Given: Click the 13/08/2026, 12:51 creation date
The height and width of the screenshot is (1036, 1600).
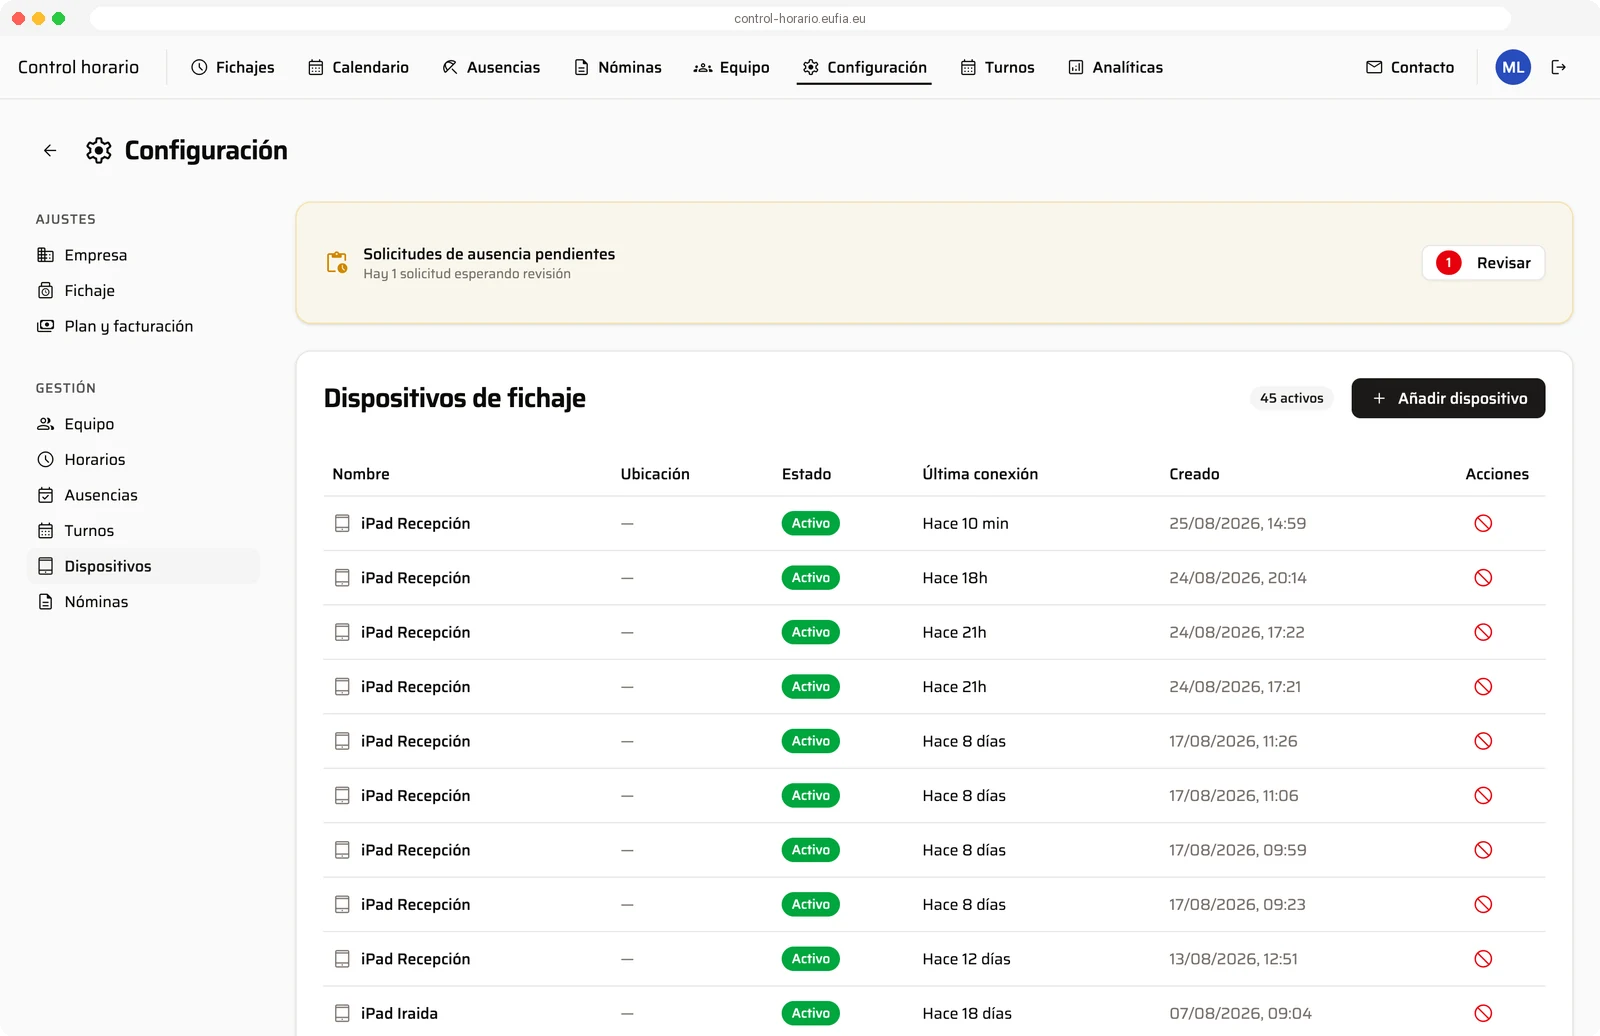Looking at the screenshot, I should [x=1233, y=959].
